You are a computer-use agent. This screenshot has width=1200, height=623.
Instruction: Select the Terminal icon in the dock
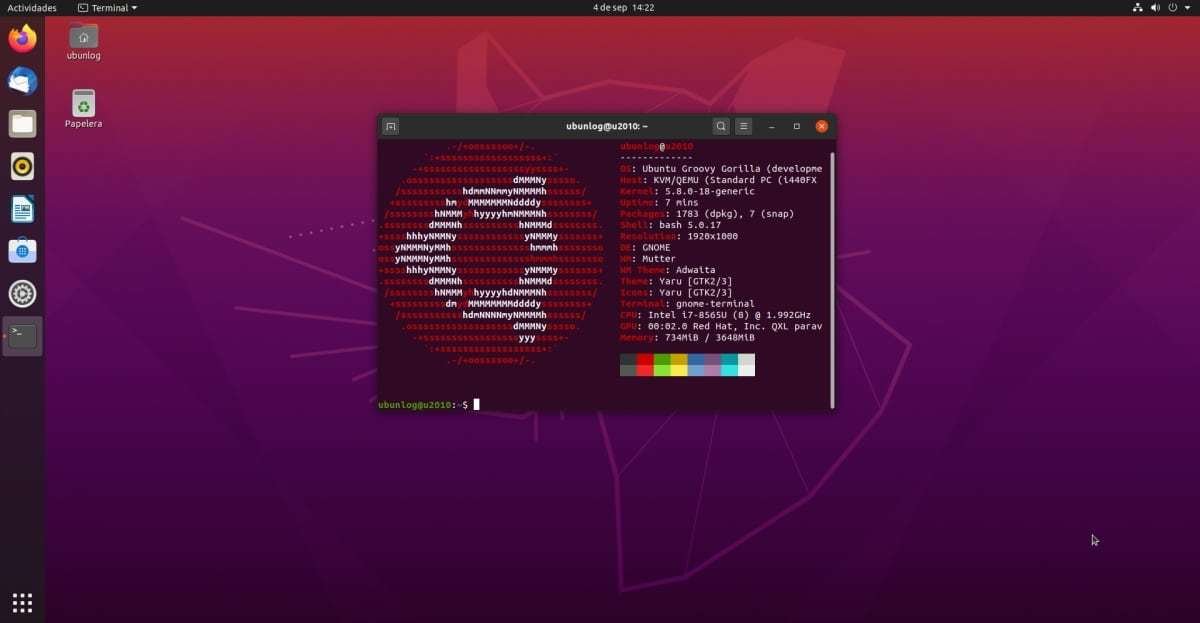(22, 336)
